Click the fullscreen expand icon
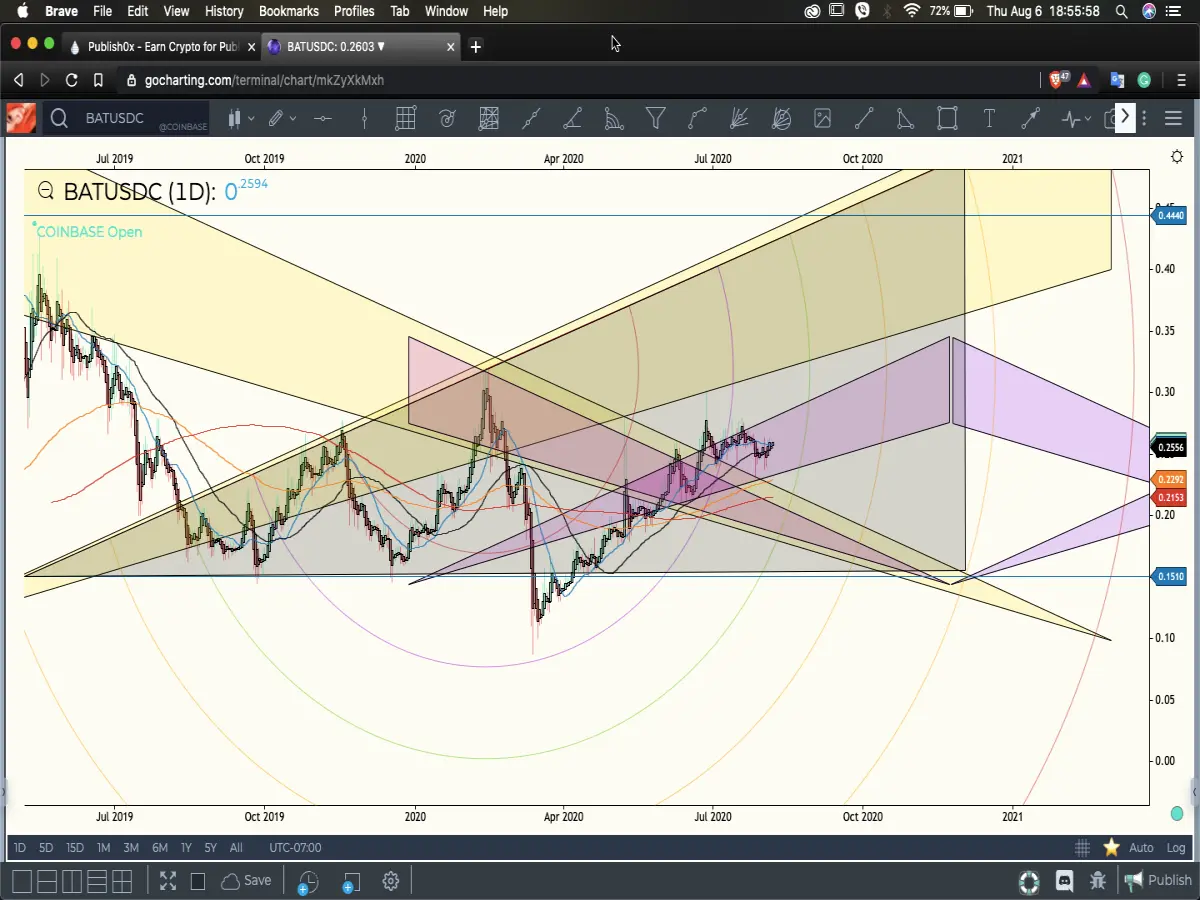The height and width of the screenshot is (900, 1200). click(167, 881)
